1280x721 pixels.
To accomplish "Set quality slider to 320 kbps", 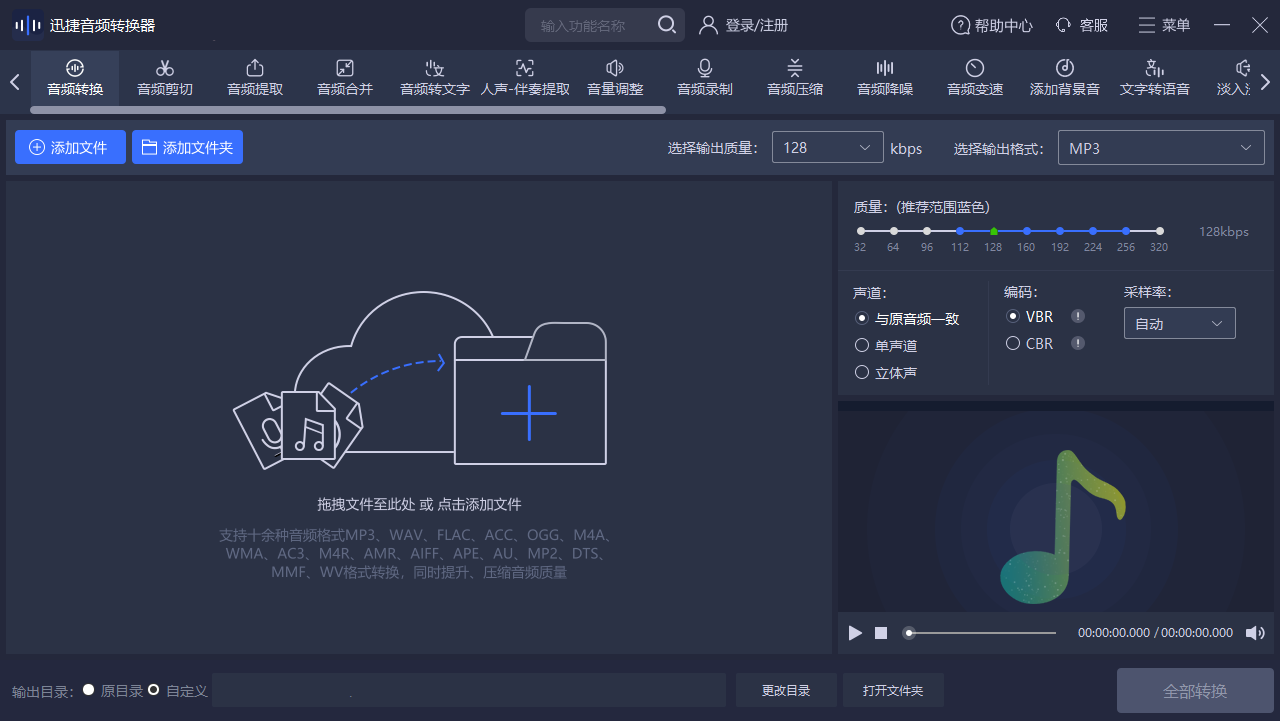I will (1159, 230).
